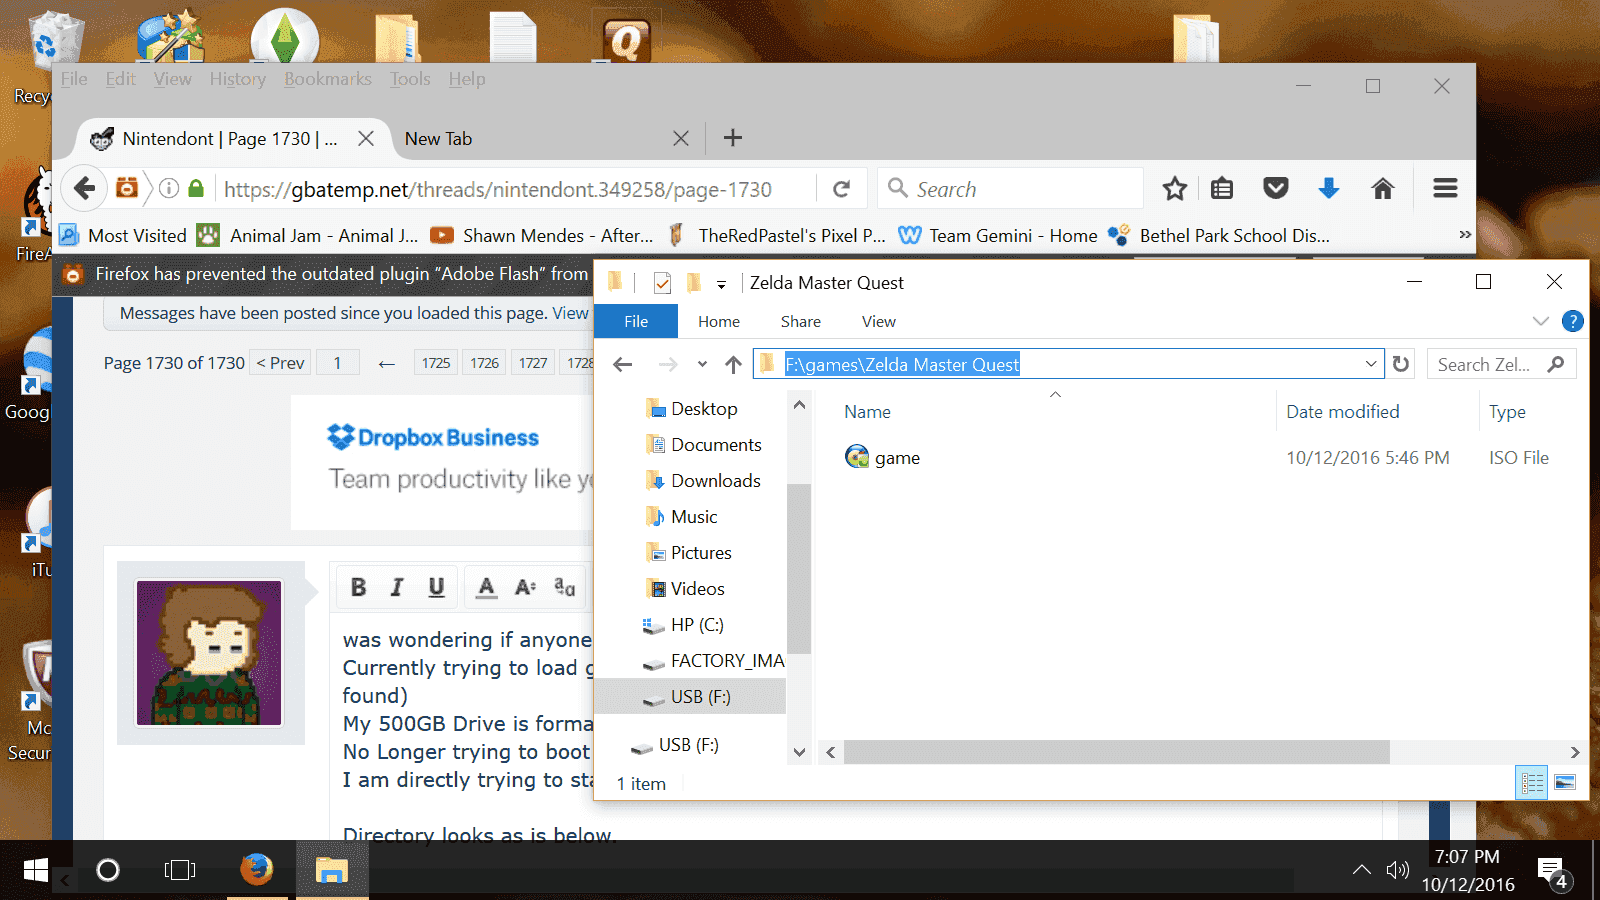Reload the gbatemp page

pos(842,189)
